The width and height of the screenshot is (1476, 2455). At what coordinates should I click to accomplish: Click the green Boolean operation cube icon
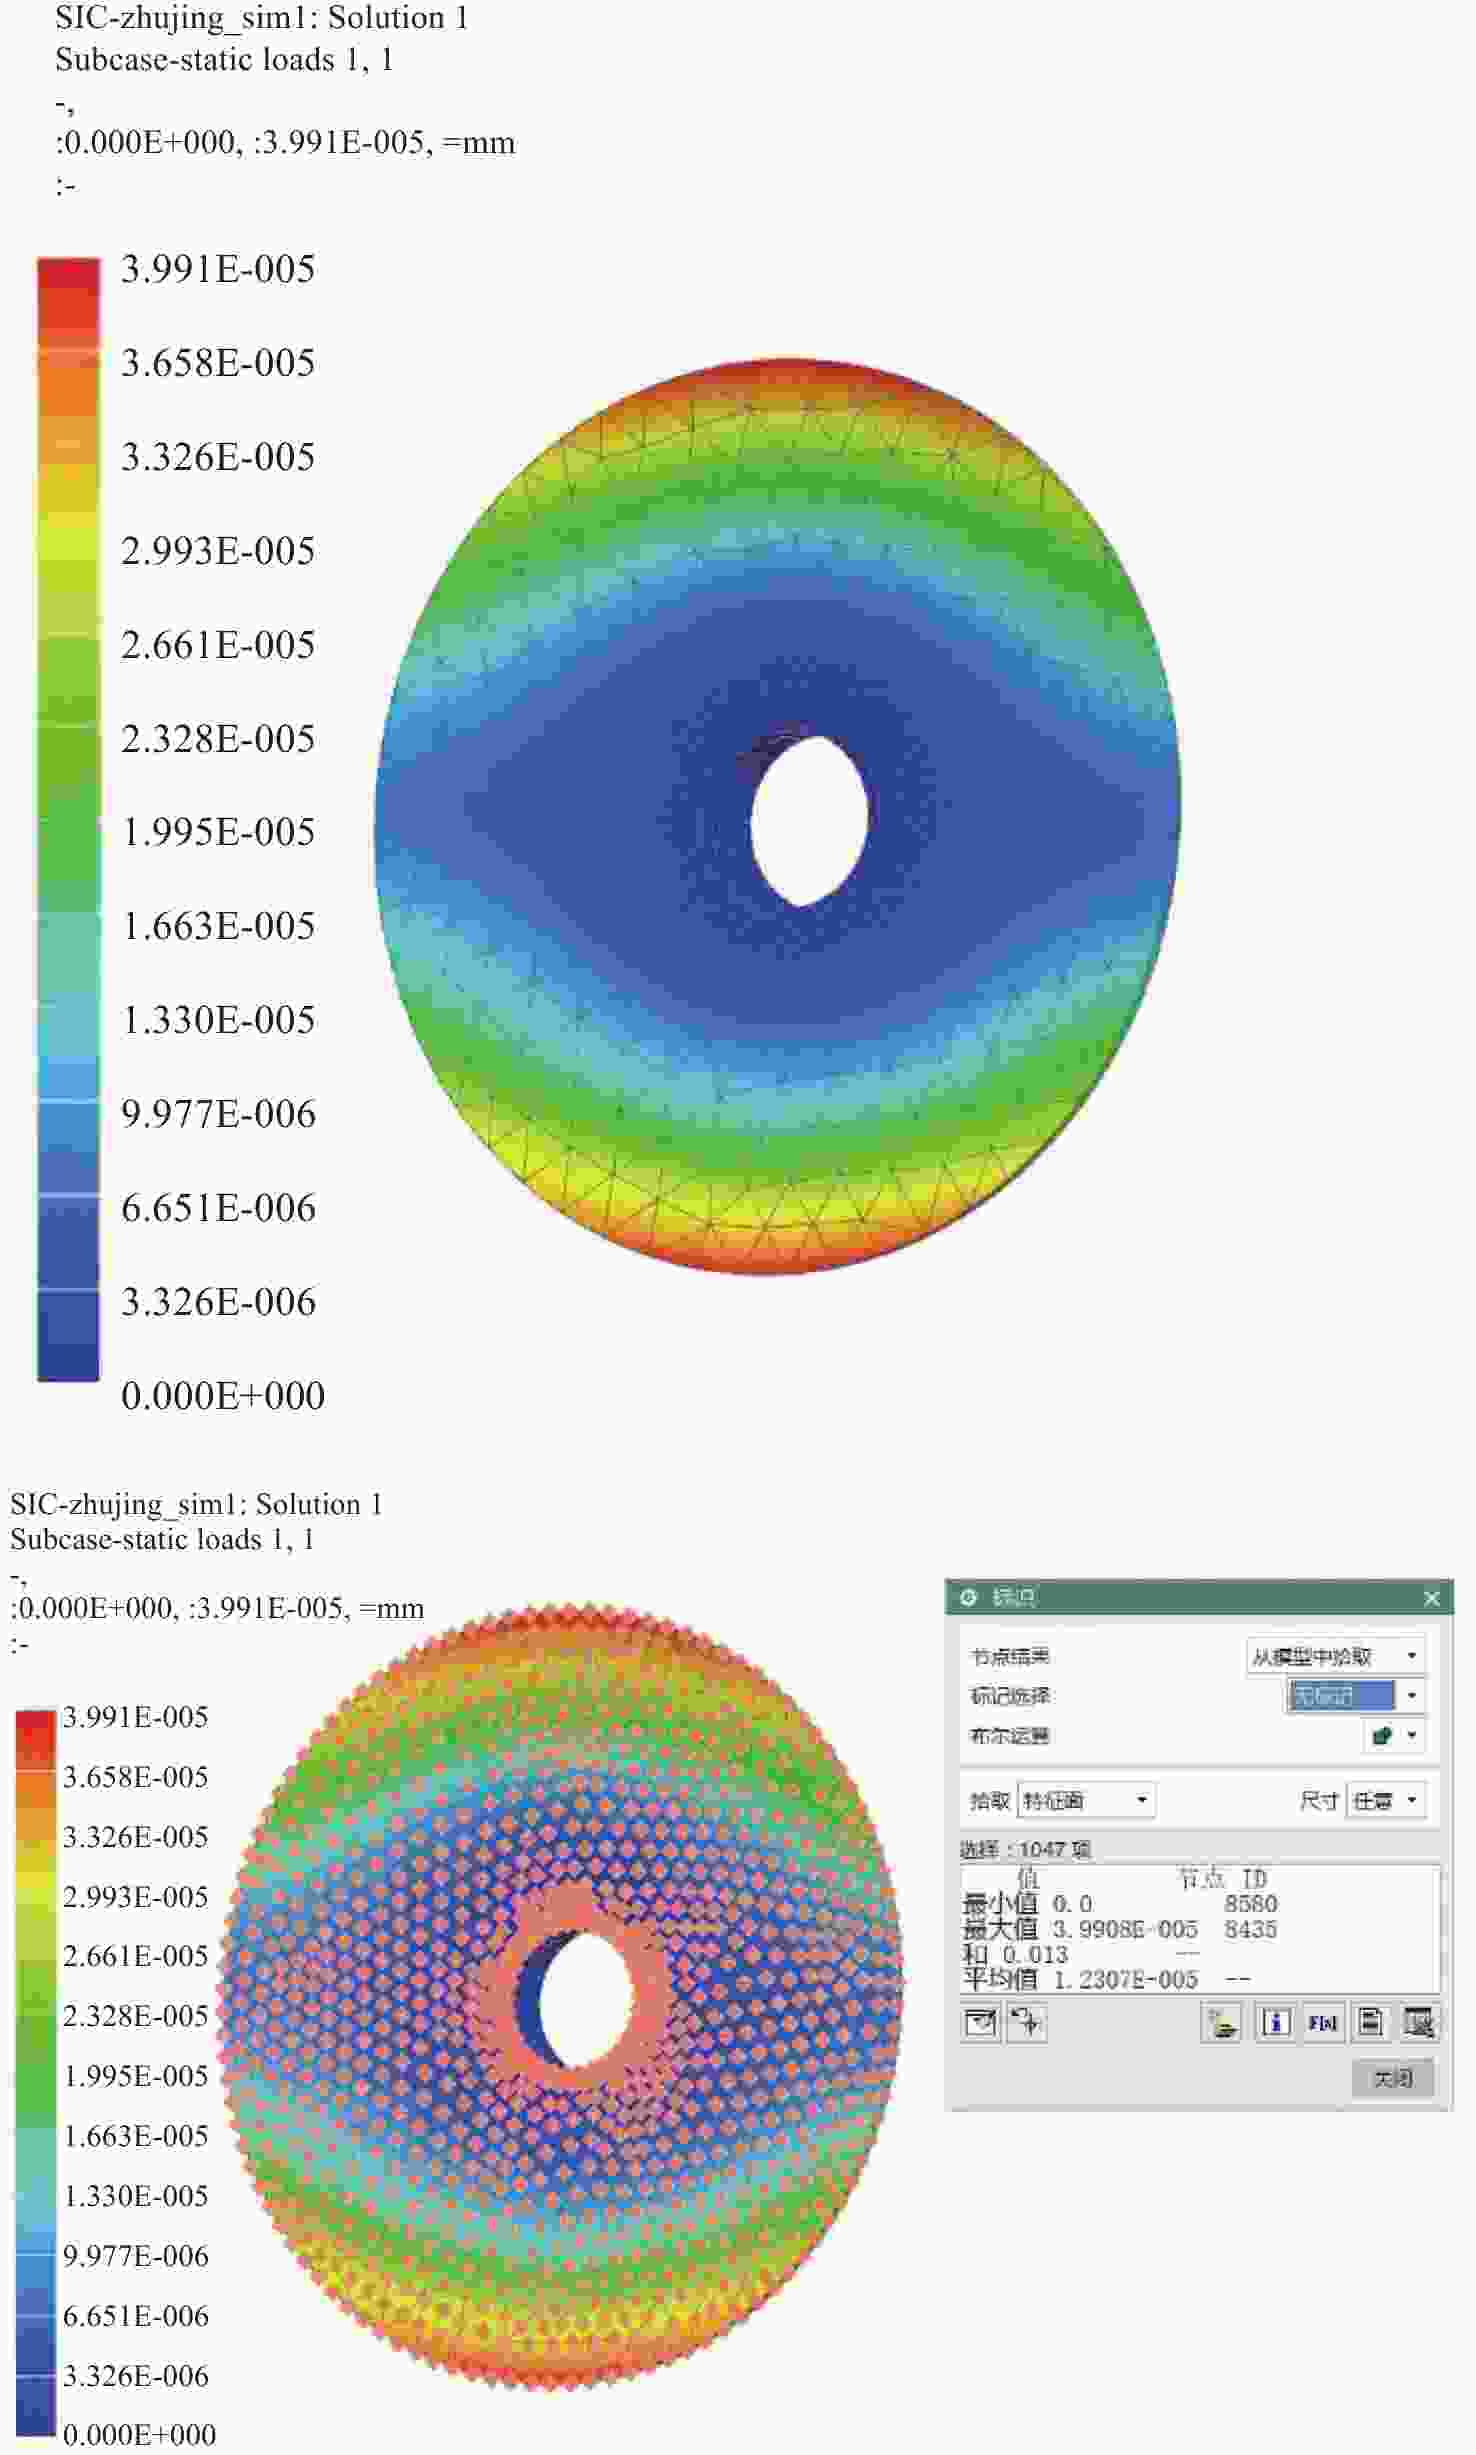click(1383, 1736)
